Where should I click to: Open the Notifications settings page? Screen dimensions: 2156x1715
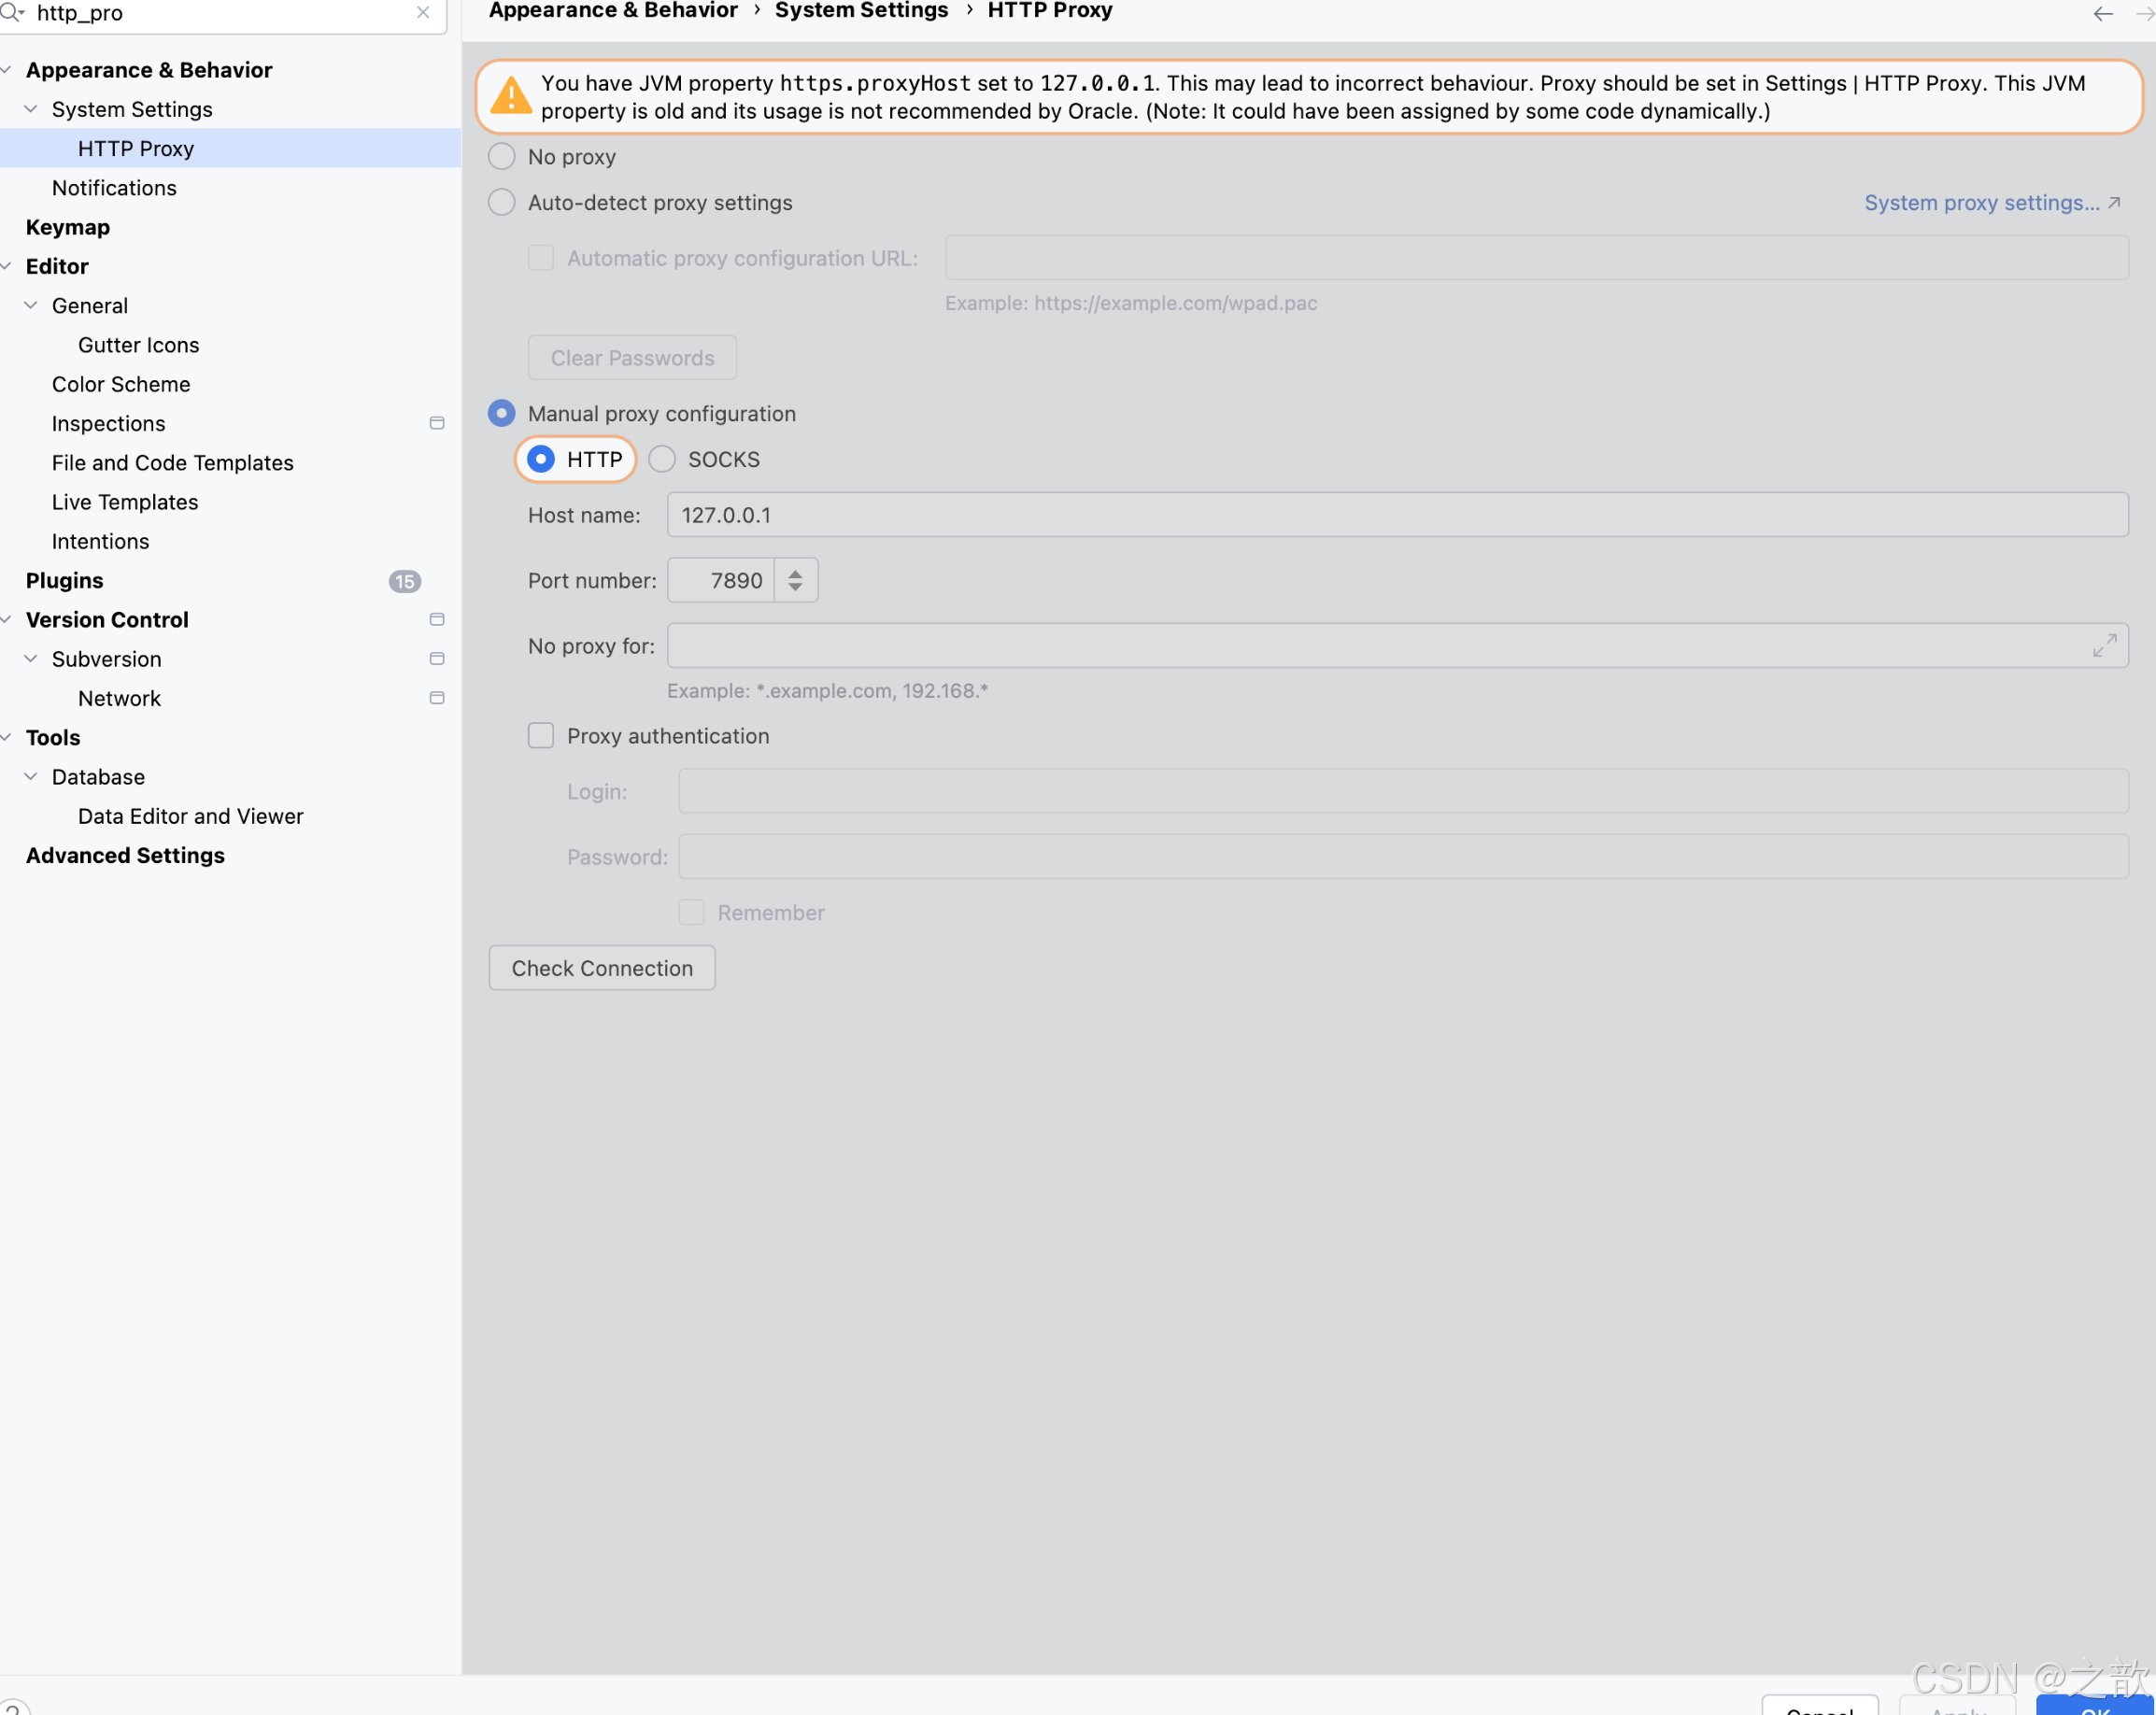[x=114, y=188]
